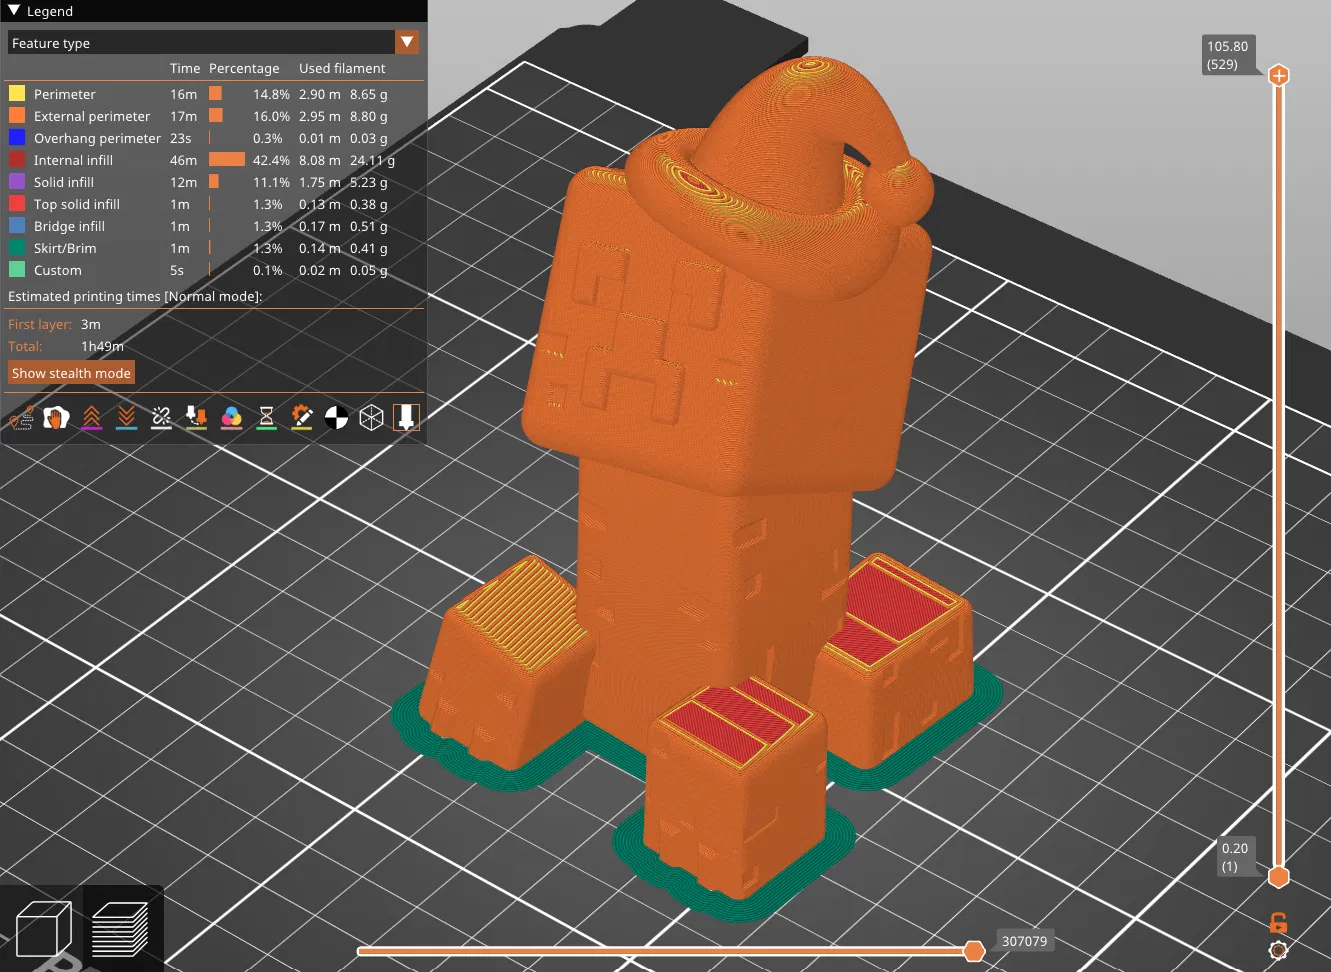Click lower layer slider thumb
Image resolution: width=1331 pixels, height=972 pixels.
(1279, 877)
